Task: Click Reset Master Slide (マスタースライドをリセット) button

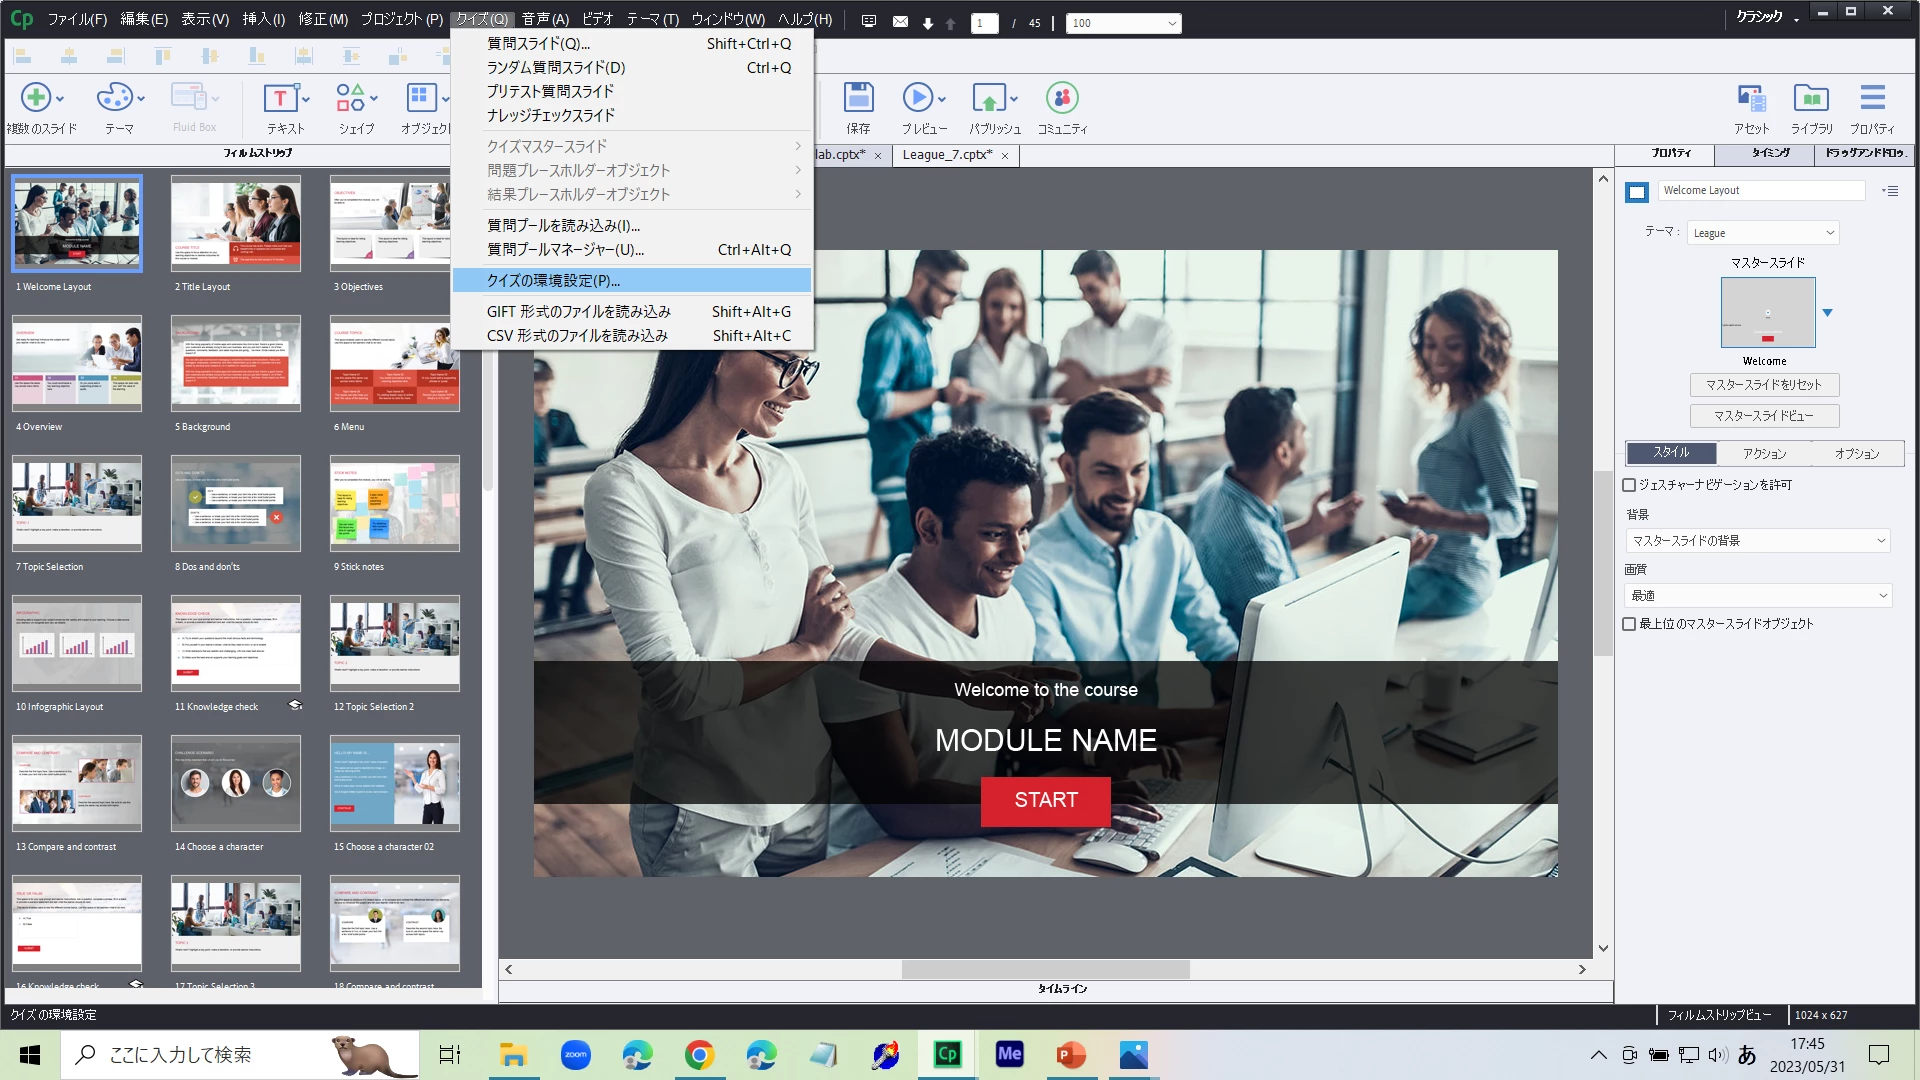Action: click(1764, 385)
